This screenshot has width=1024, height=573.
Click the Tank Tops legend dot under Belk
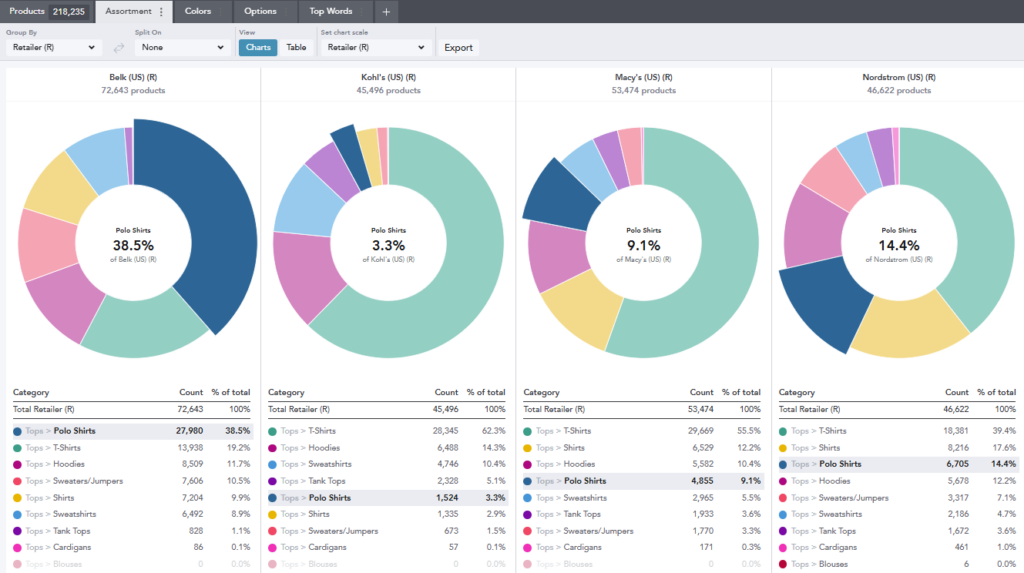(18, 530)
